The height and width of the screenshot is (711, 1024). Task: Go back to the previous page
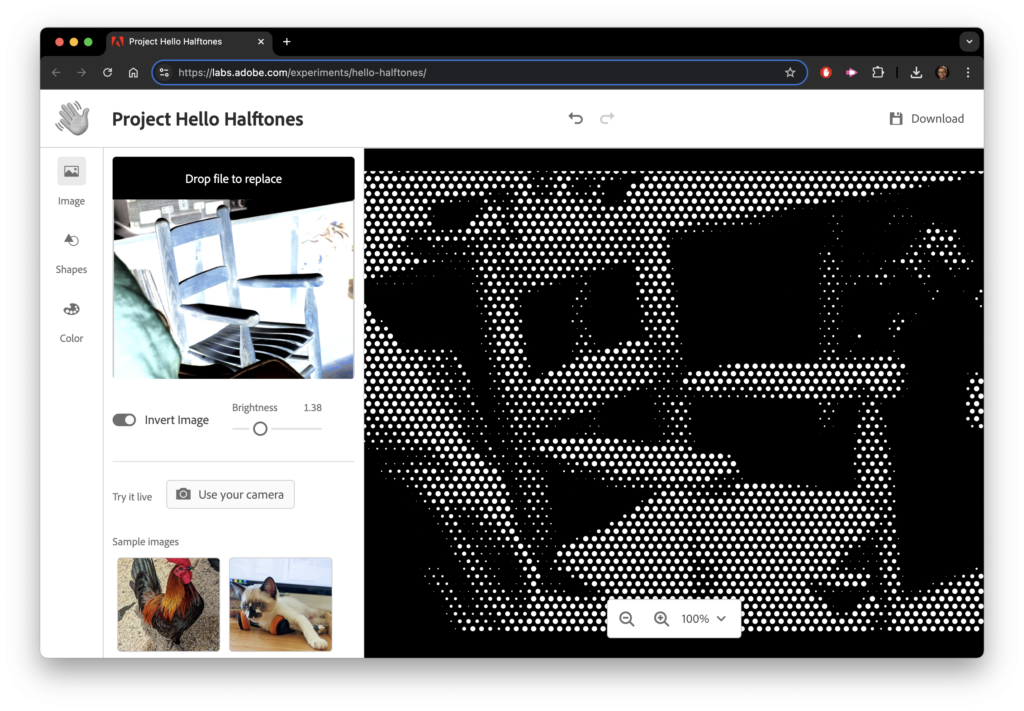[56, 72]
